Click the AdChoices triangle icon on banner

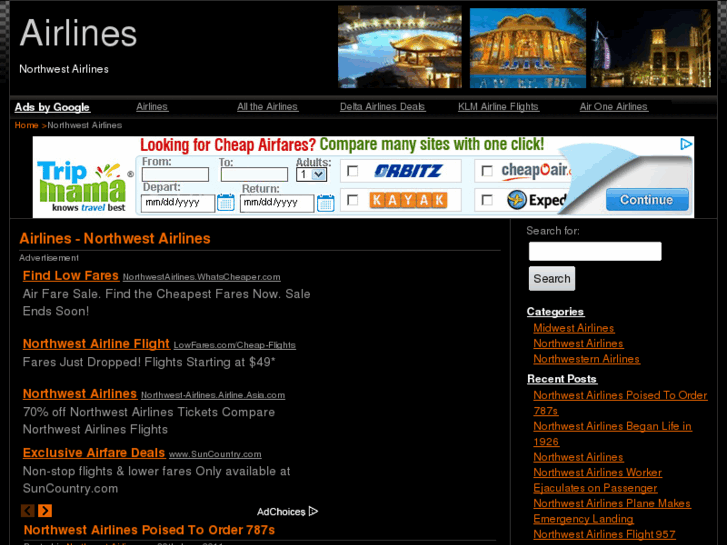(x=686, y=144)
